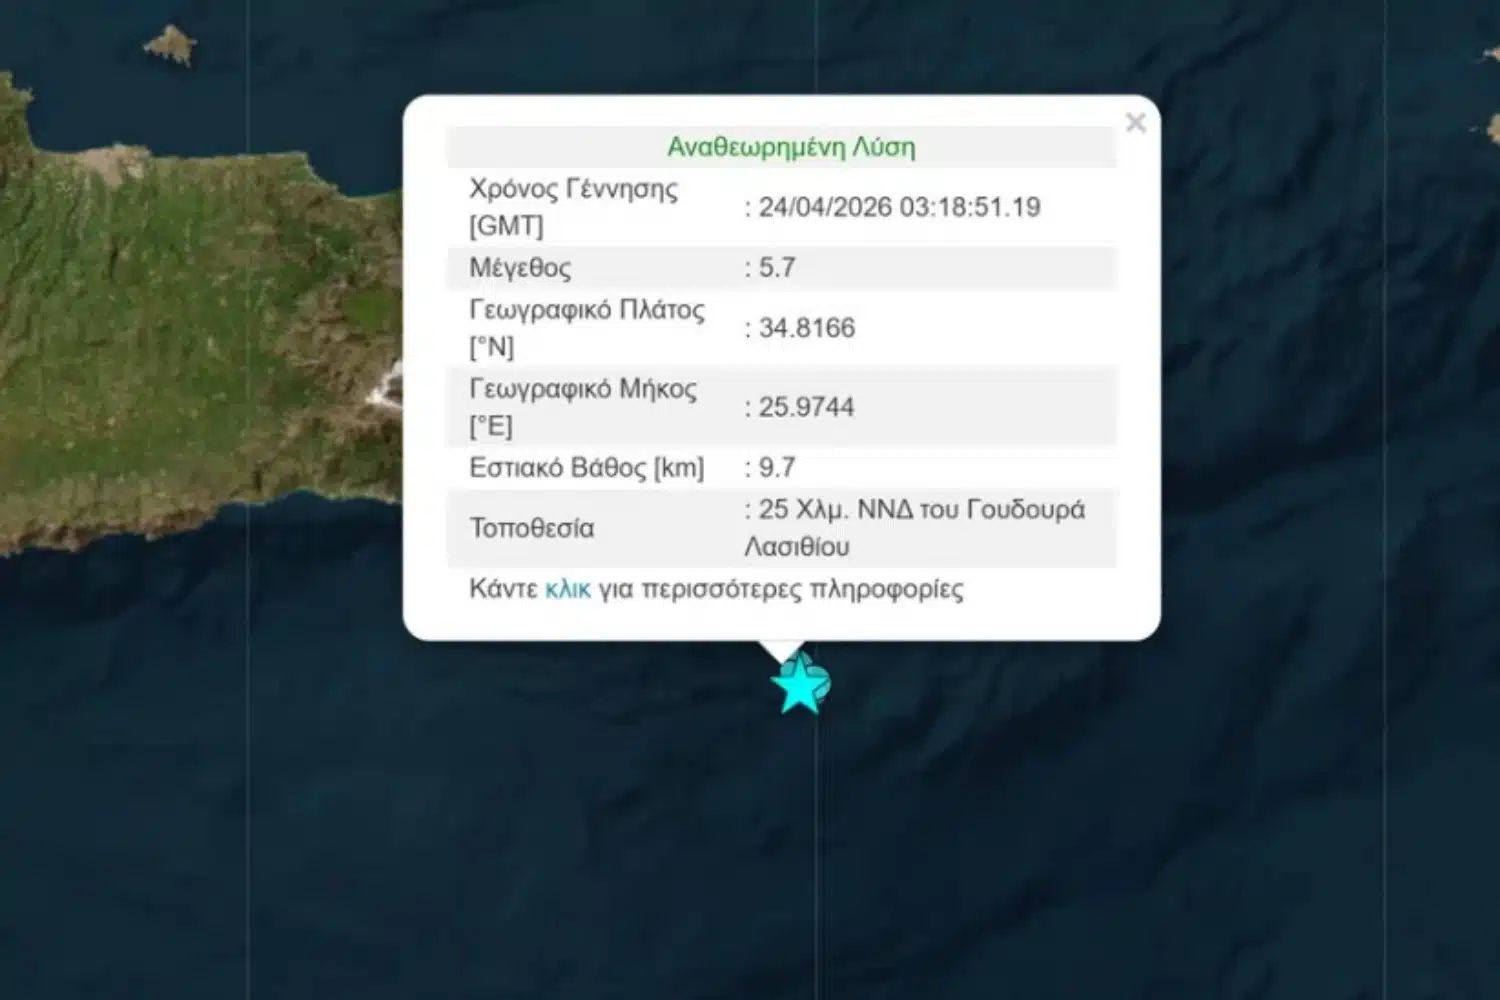Click the Τοποθεσία row label
Image resolution: width=1500 pixels, height=1000 pixels.
[531, 528]
